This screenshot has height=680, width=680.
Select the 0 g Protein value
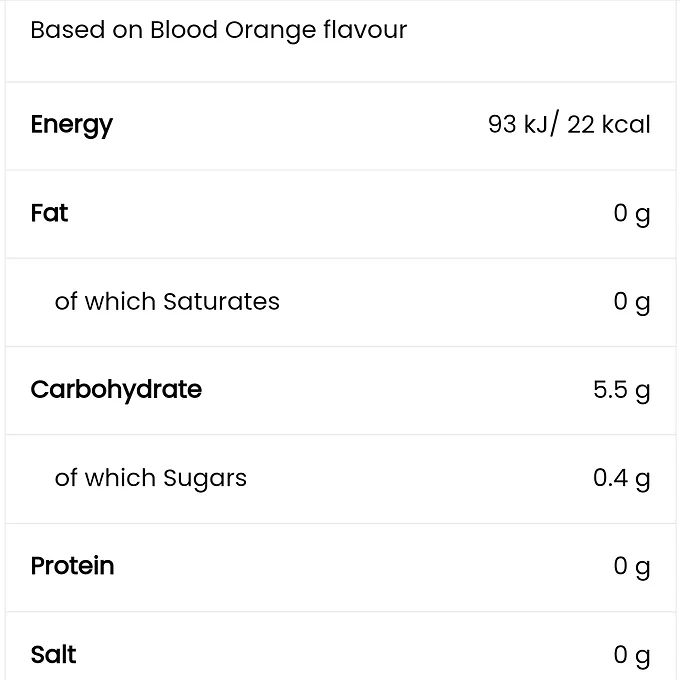[x=632, y=566]
